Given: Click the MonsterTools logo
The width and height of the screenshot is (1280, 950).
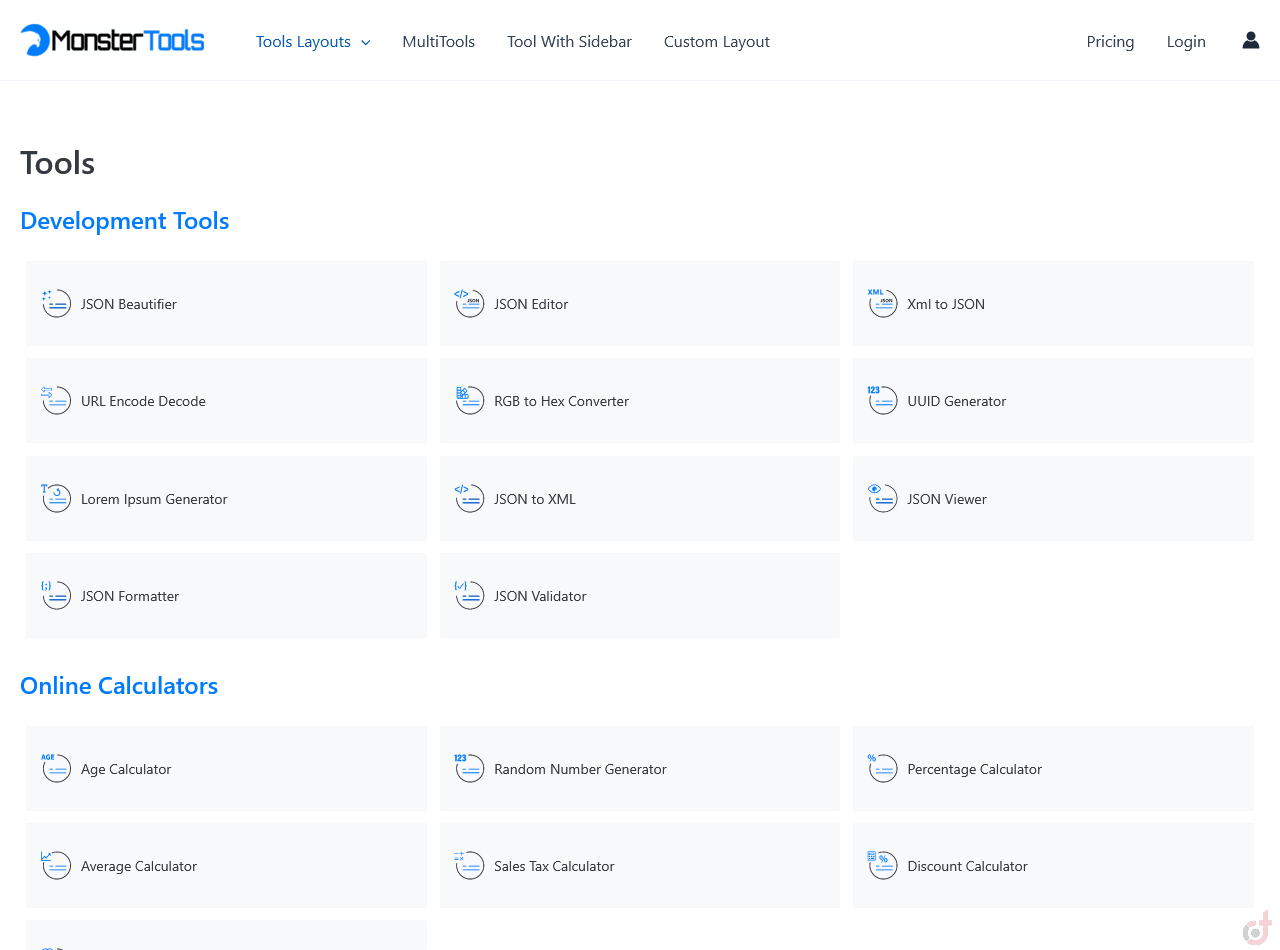Looking at the screenshot, I should 112,41.
